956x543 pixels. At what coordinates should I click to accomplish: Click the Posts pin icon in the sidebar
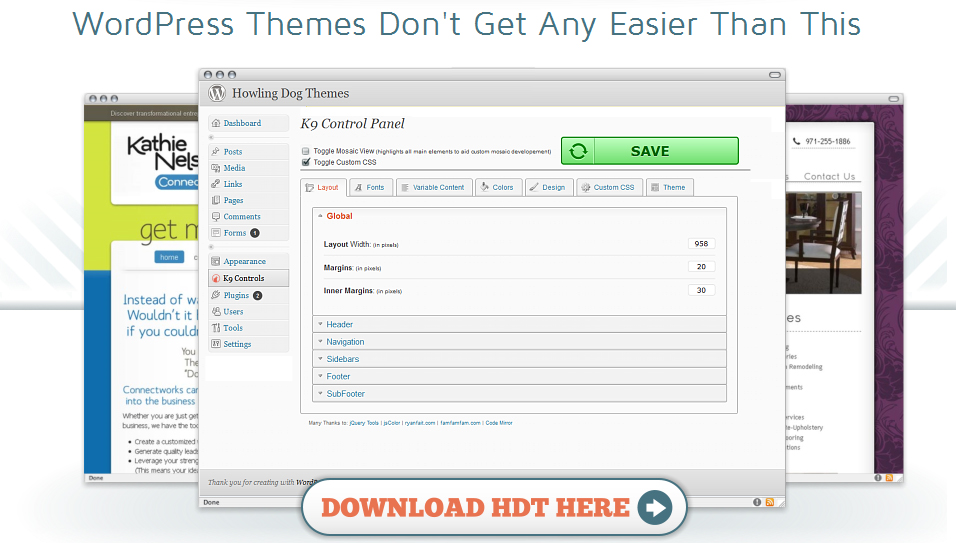[216, 151]
